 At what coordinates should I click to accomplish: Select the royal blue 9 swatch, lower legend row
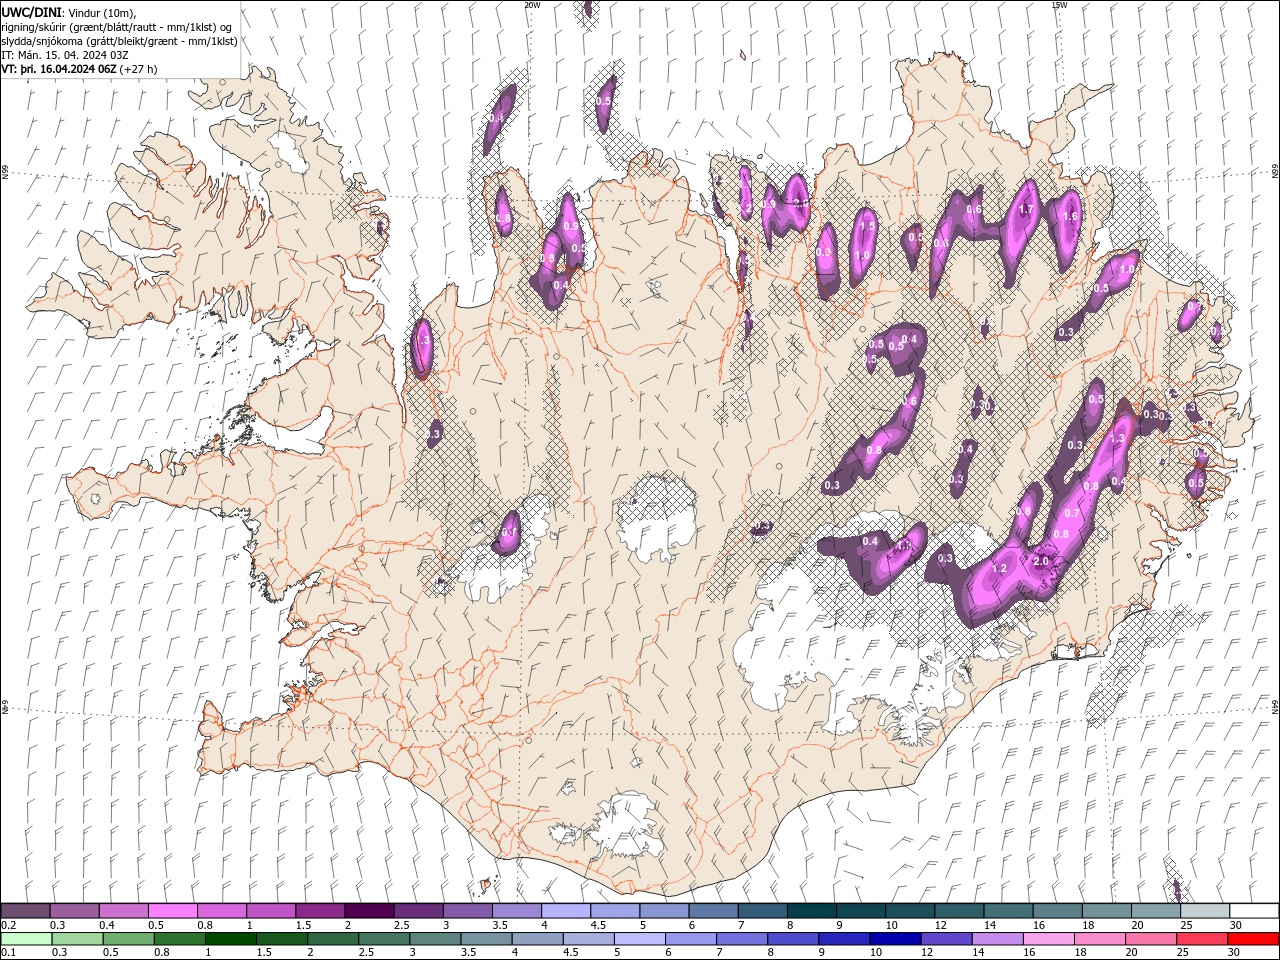(x=843, y=939)
